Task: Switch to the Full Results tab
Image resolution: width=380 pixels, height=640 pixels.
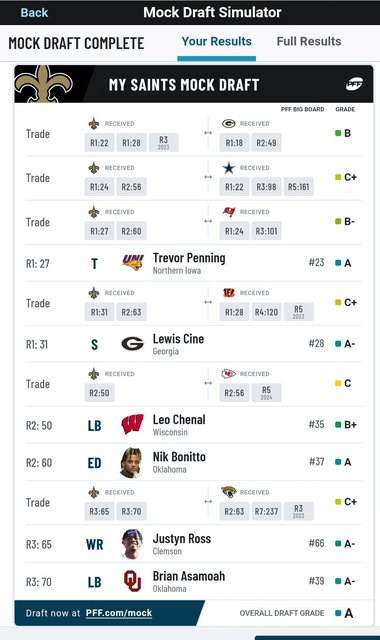Action: (x=309, y=41)
